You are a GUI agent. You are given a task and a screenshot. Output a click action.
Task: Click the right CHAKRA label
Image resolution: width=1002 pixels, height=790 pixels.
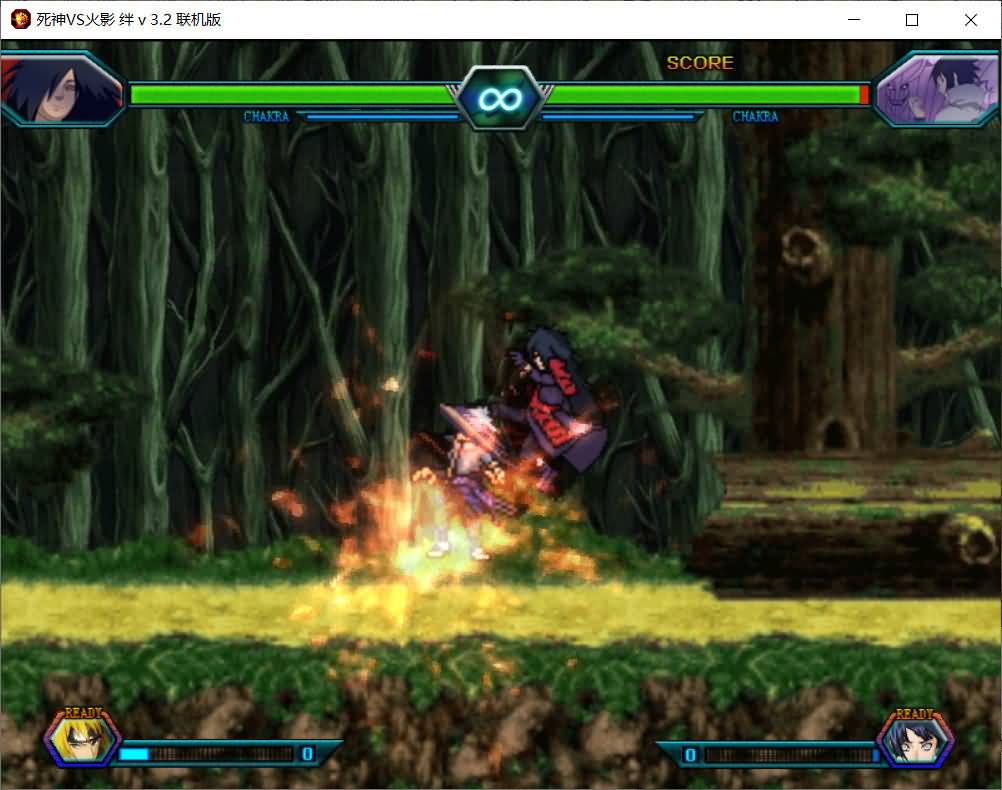pyautogui.click(x=755, y=116)
